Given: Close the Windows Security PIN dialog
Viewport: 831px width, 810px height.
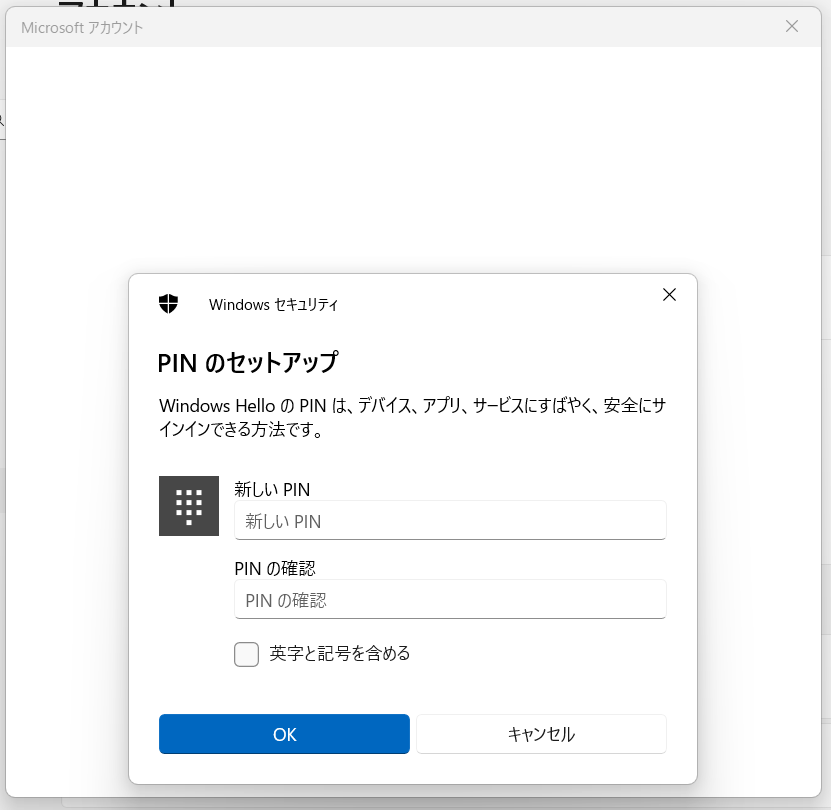Looking at the screenshot, I should click(x=669, y=294).
